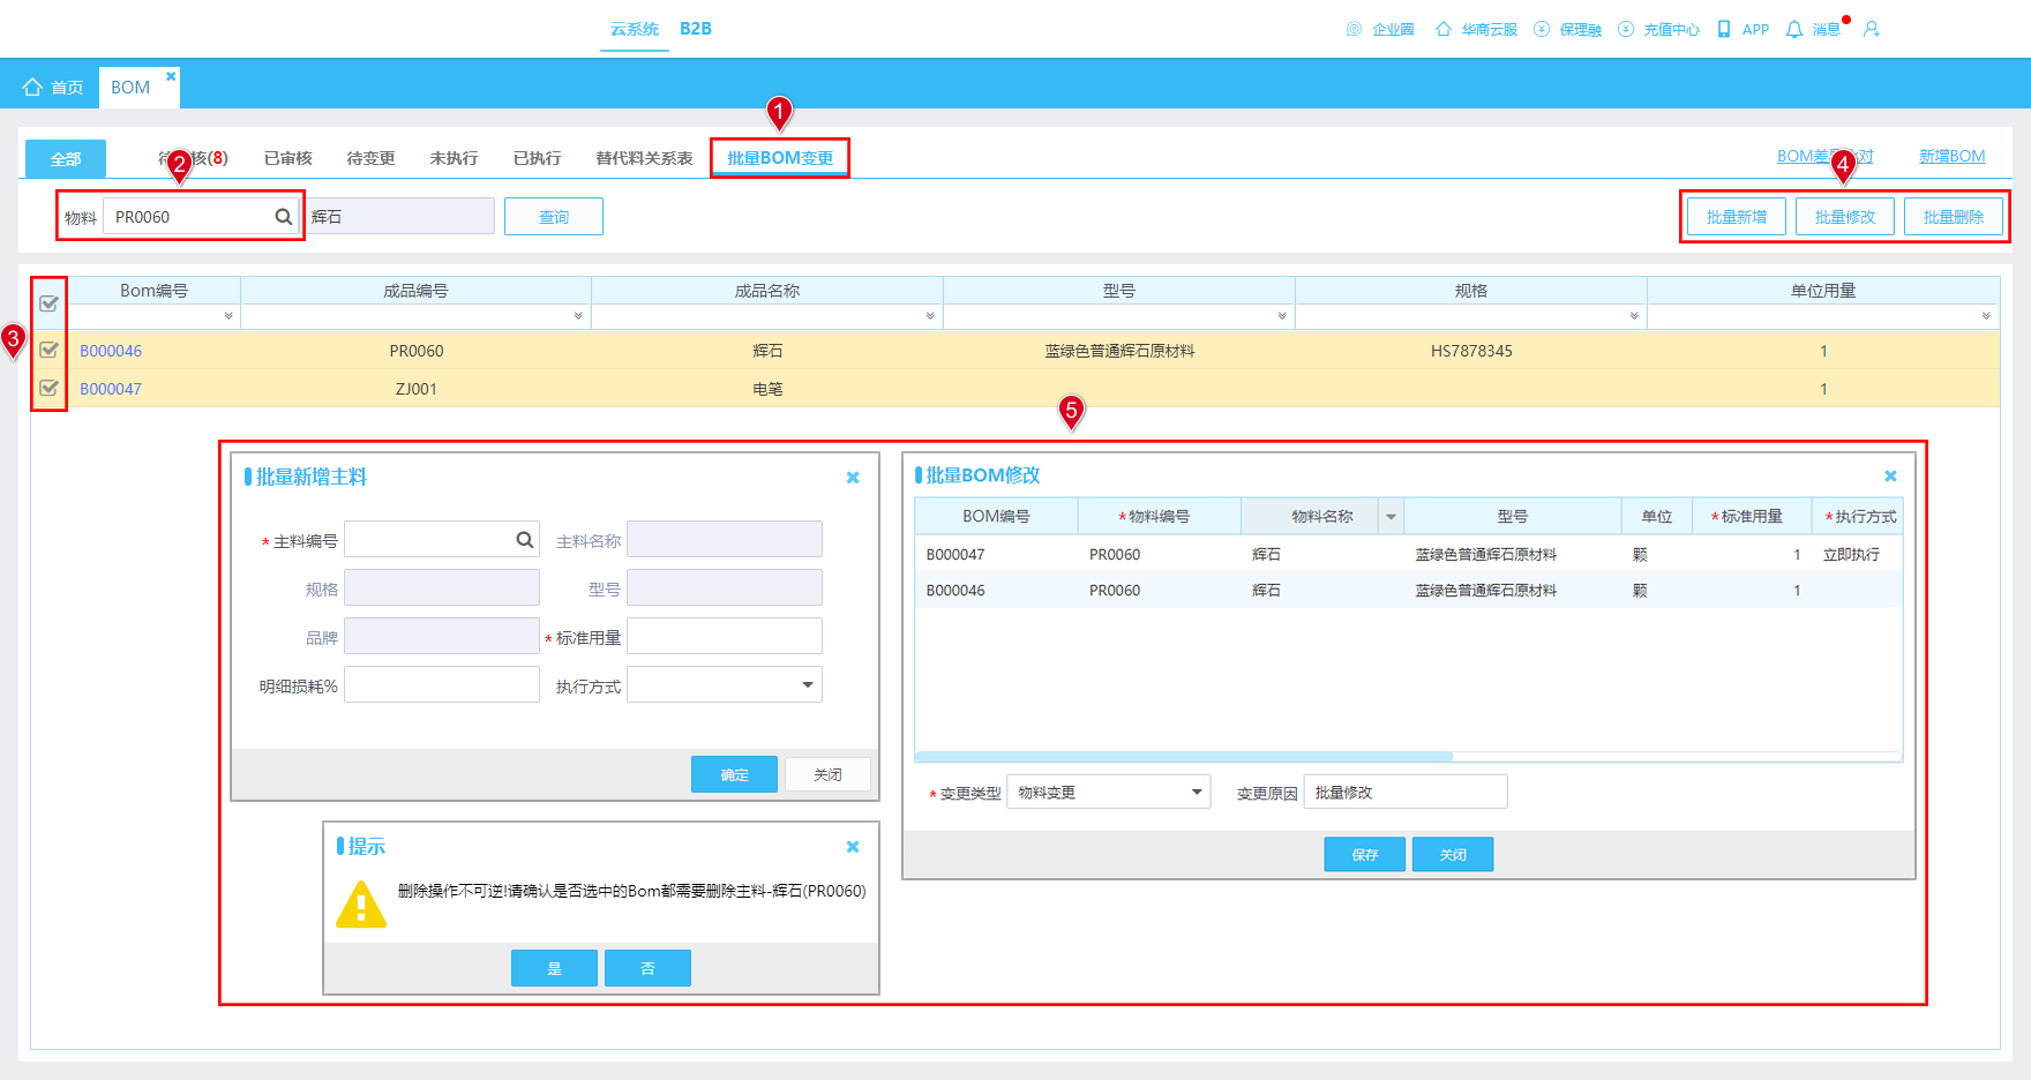2031x1080 pixels.
Task: Toggle the select-all header checkbox
Action: tap(48, 303)
